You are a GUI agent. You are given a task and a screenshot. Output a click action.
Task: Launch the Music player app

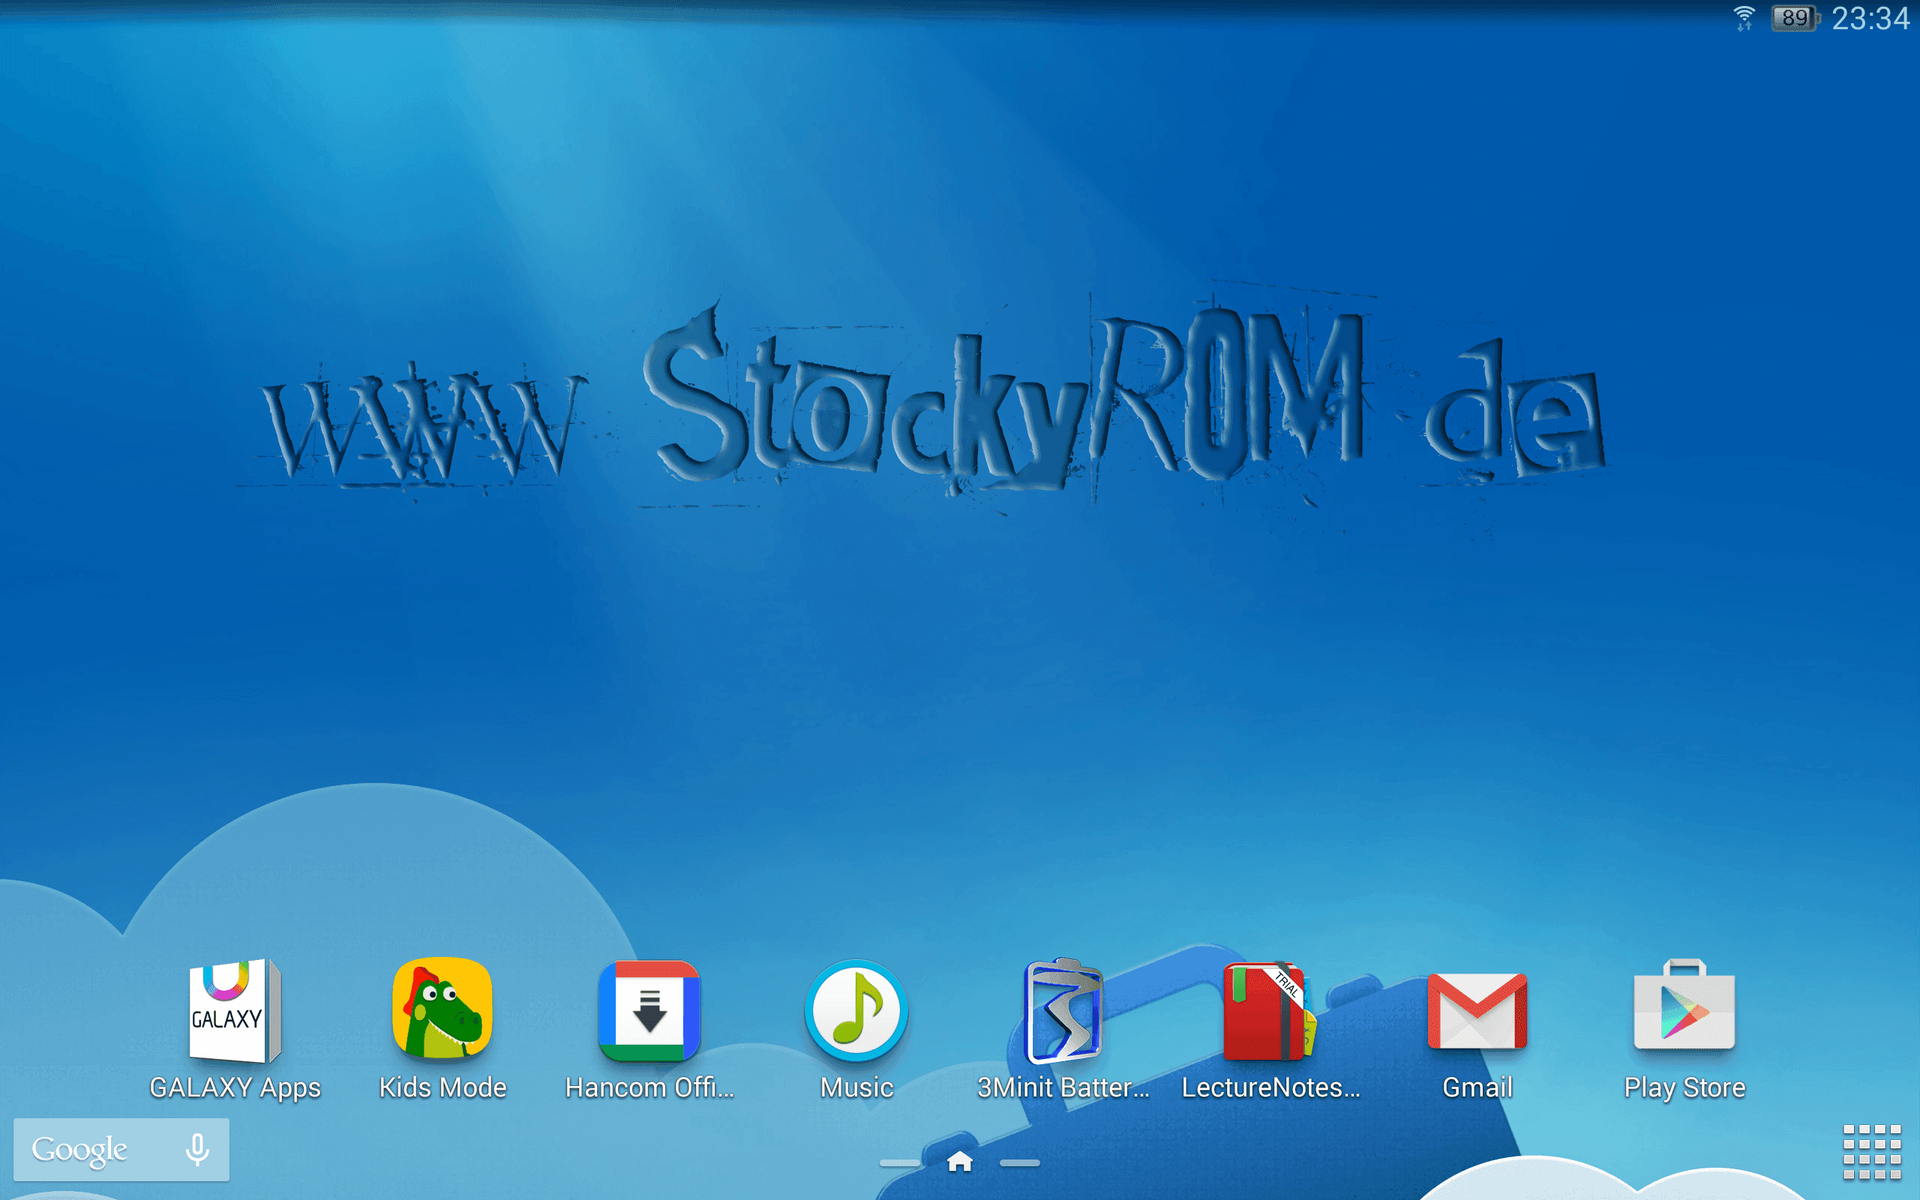[856, 1011]
